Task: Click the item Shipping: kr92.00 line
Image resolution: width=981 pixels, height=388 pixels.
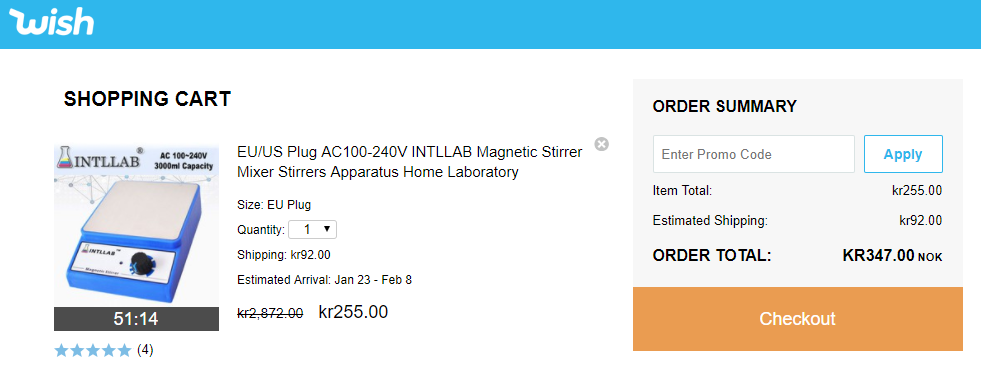Action: pos(284,255)
